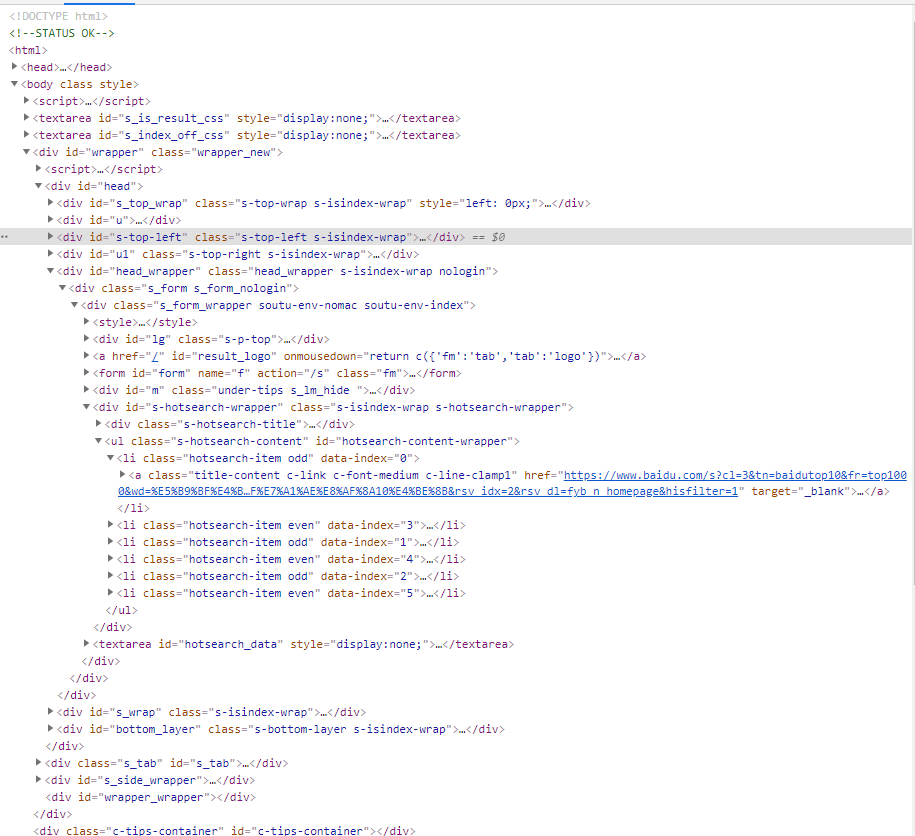Expand selected div s-top-left node
The image size is (915, 836).
(50, 236)
